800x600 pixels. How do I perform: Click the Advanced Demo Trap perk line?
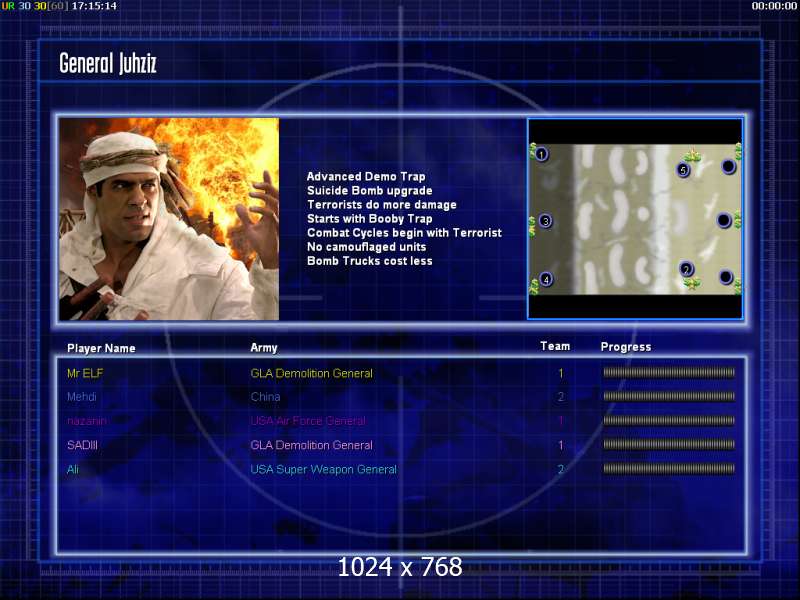point(366,177)
